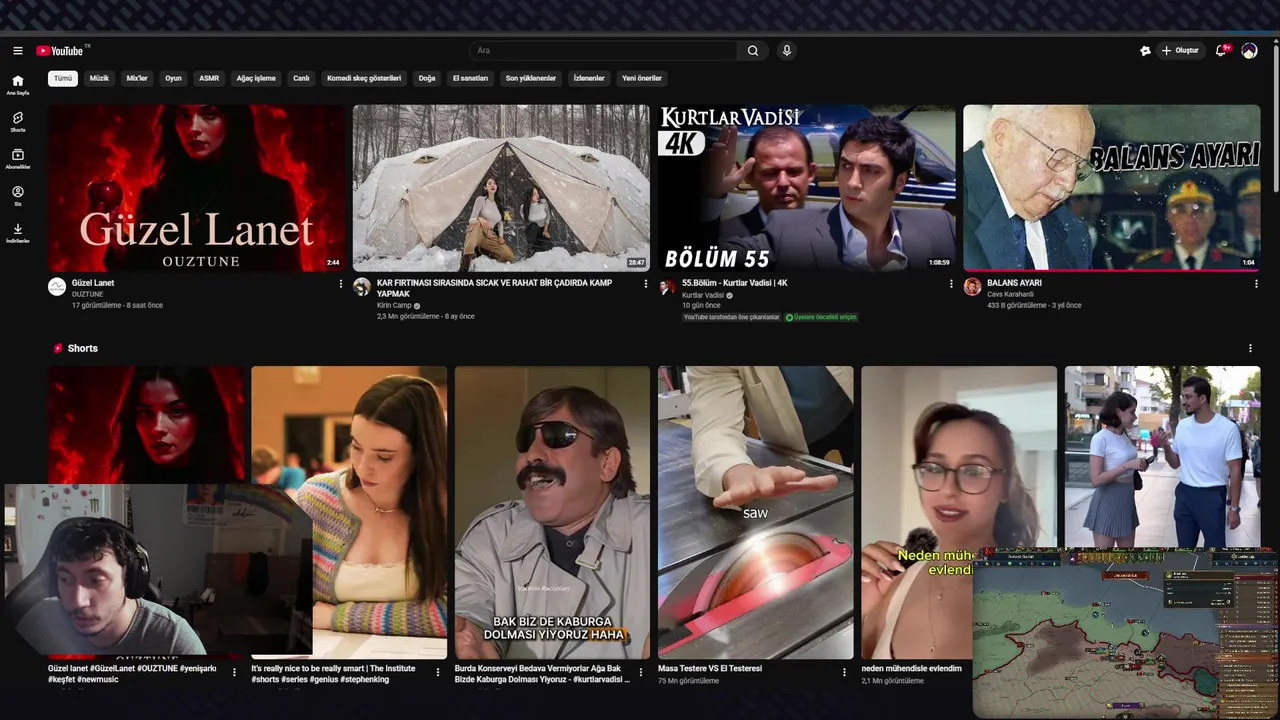Image resolution: width=1280 pixels, height=720 pixels.
Task: Start voice search with microphone icon
Action: click(x=787, y=51)
